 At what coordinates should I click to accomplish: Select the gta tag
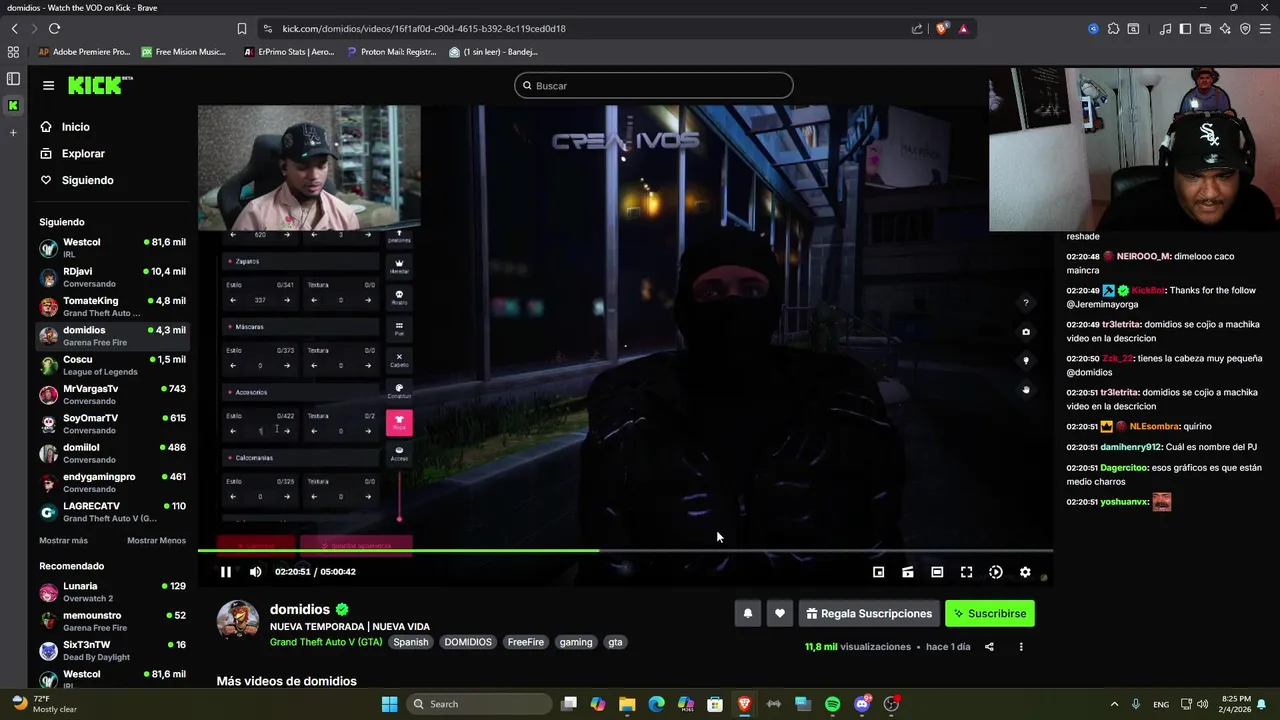click(616, 642)
